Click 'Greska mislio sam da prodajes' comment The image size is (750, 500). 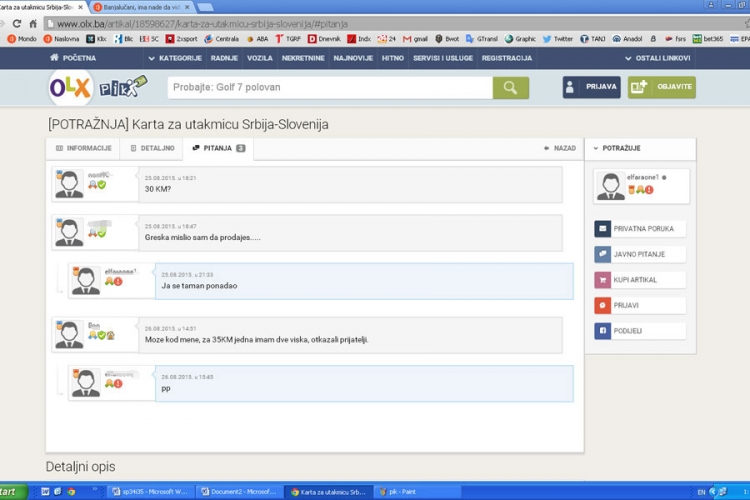pyautogui.click(x=202, y=237)
